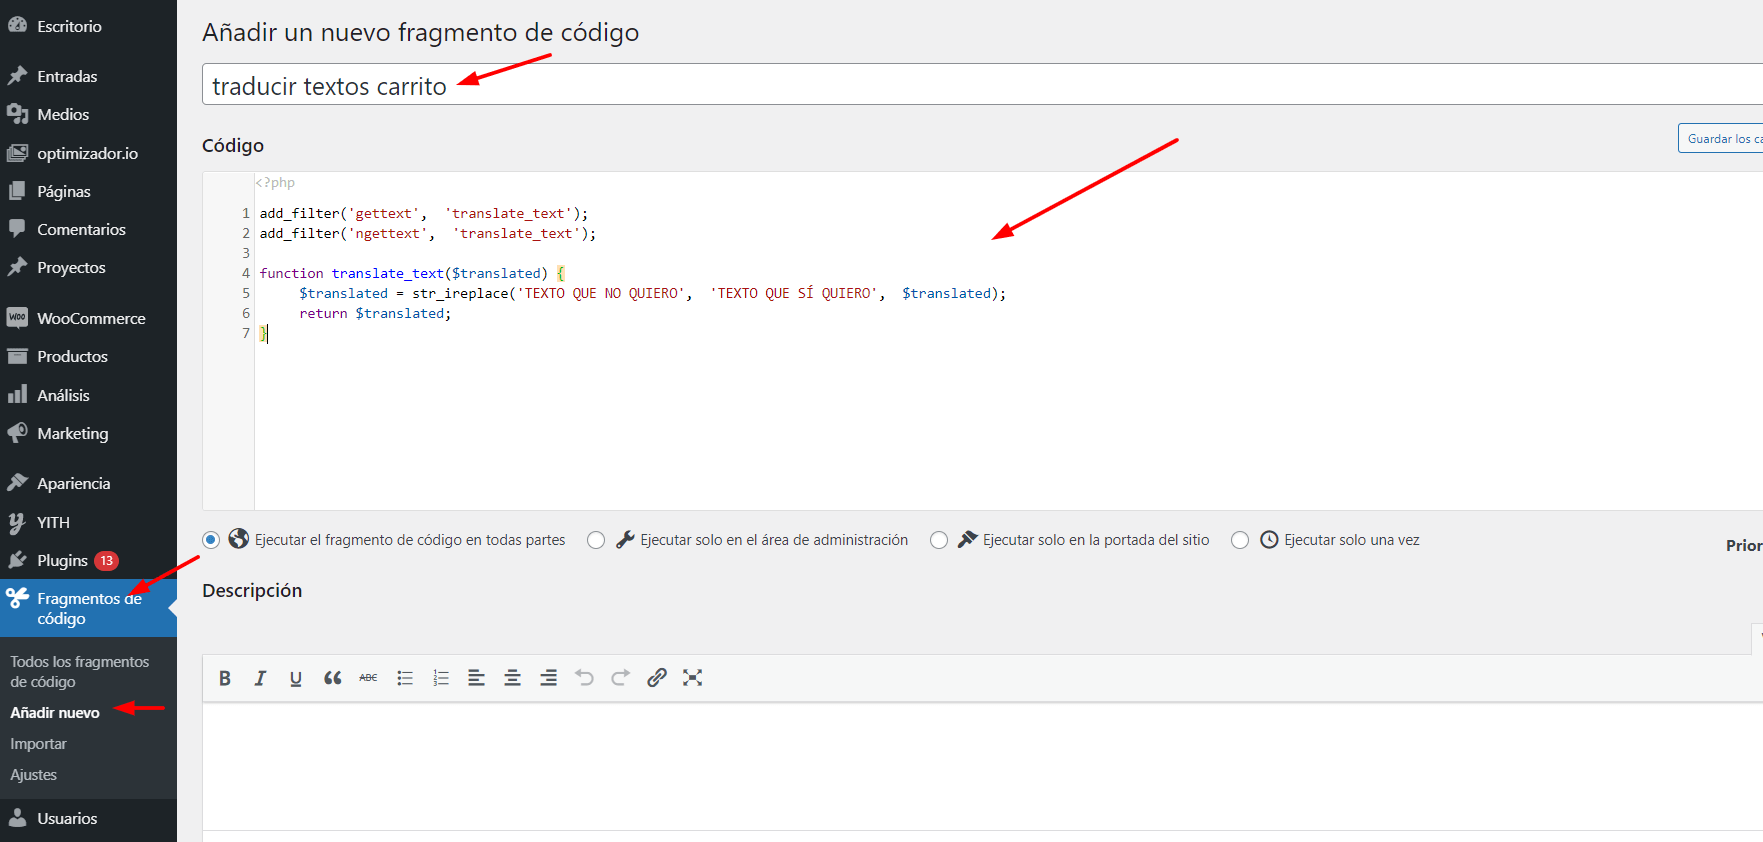Click the undo arrow icon
This screenshot has height=842, width=1763.
coord(585,678)
